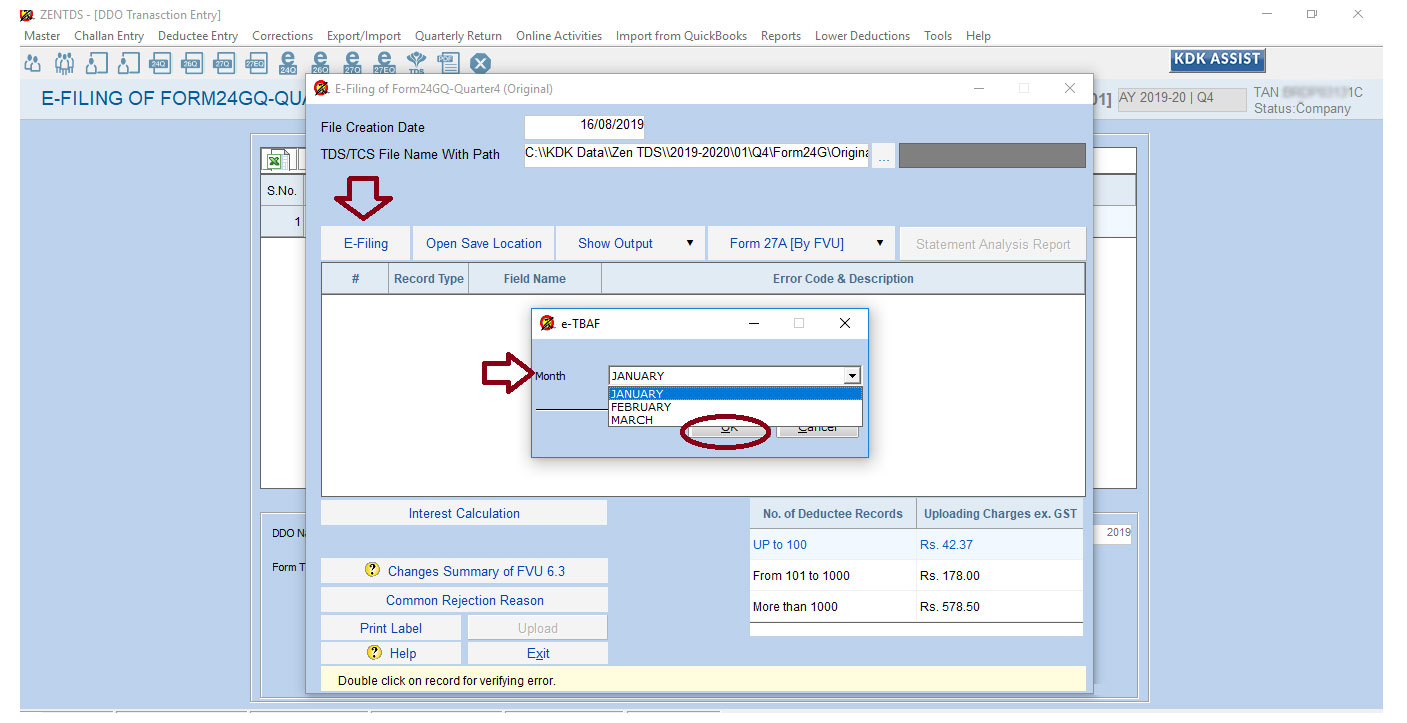Click the Print Label button
The width and height of the screenshot is (1407, 723).
(391, 628)
